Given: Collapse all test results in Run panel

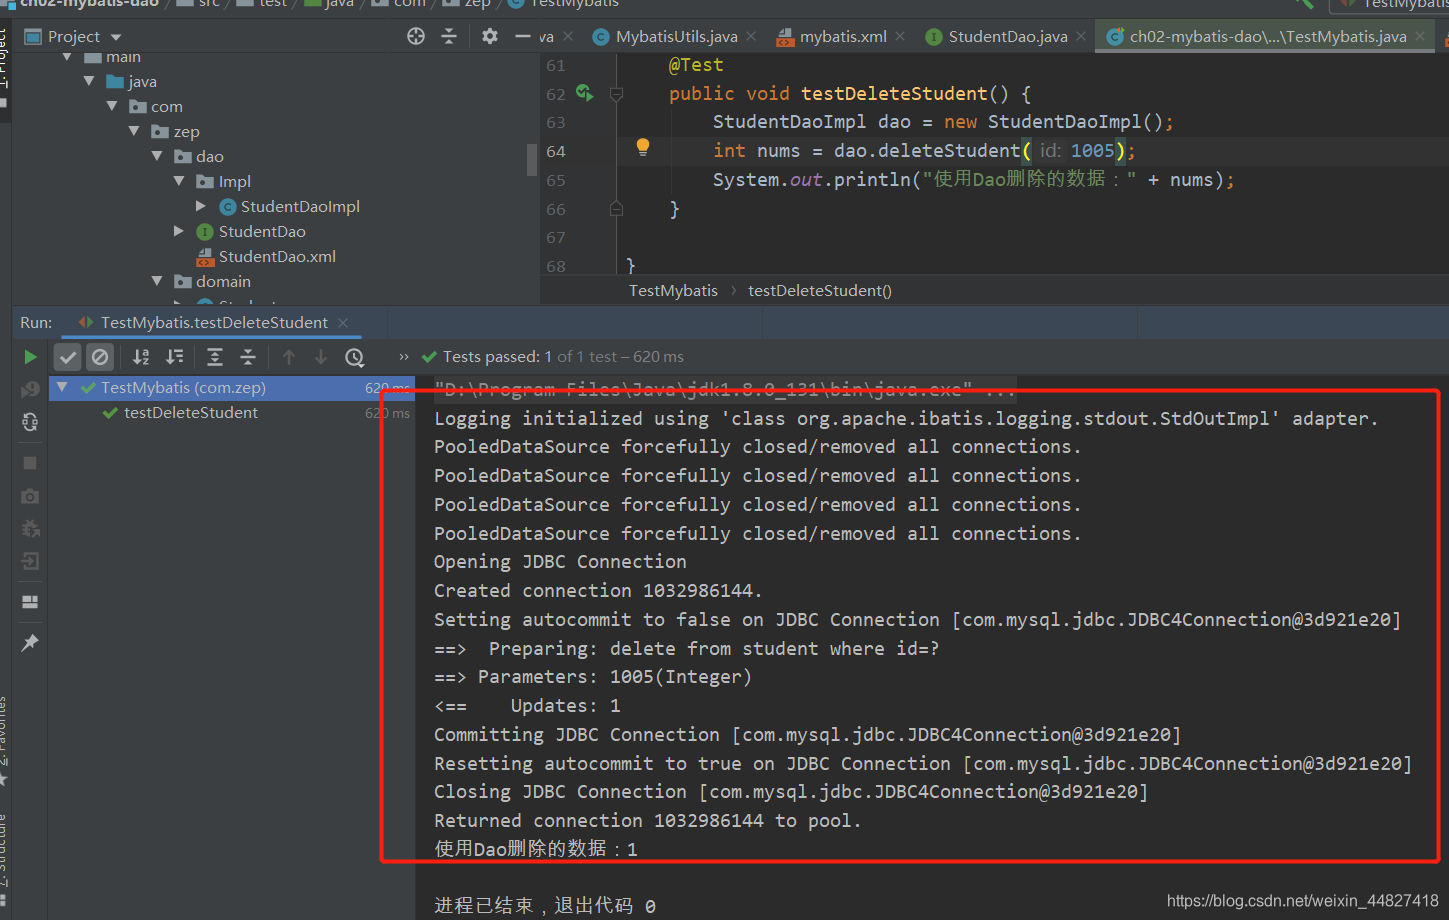Looking at the screenshot, I should 248,357.
